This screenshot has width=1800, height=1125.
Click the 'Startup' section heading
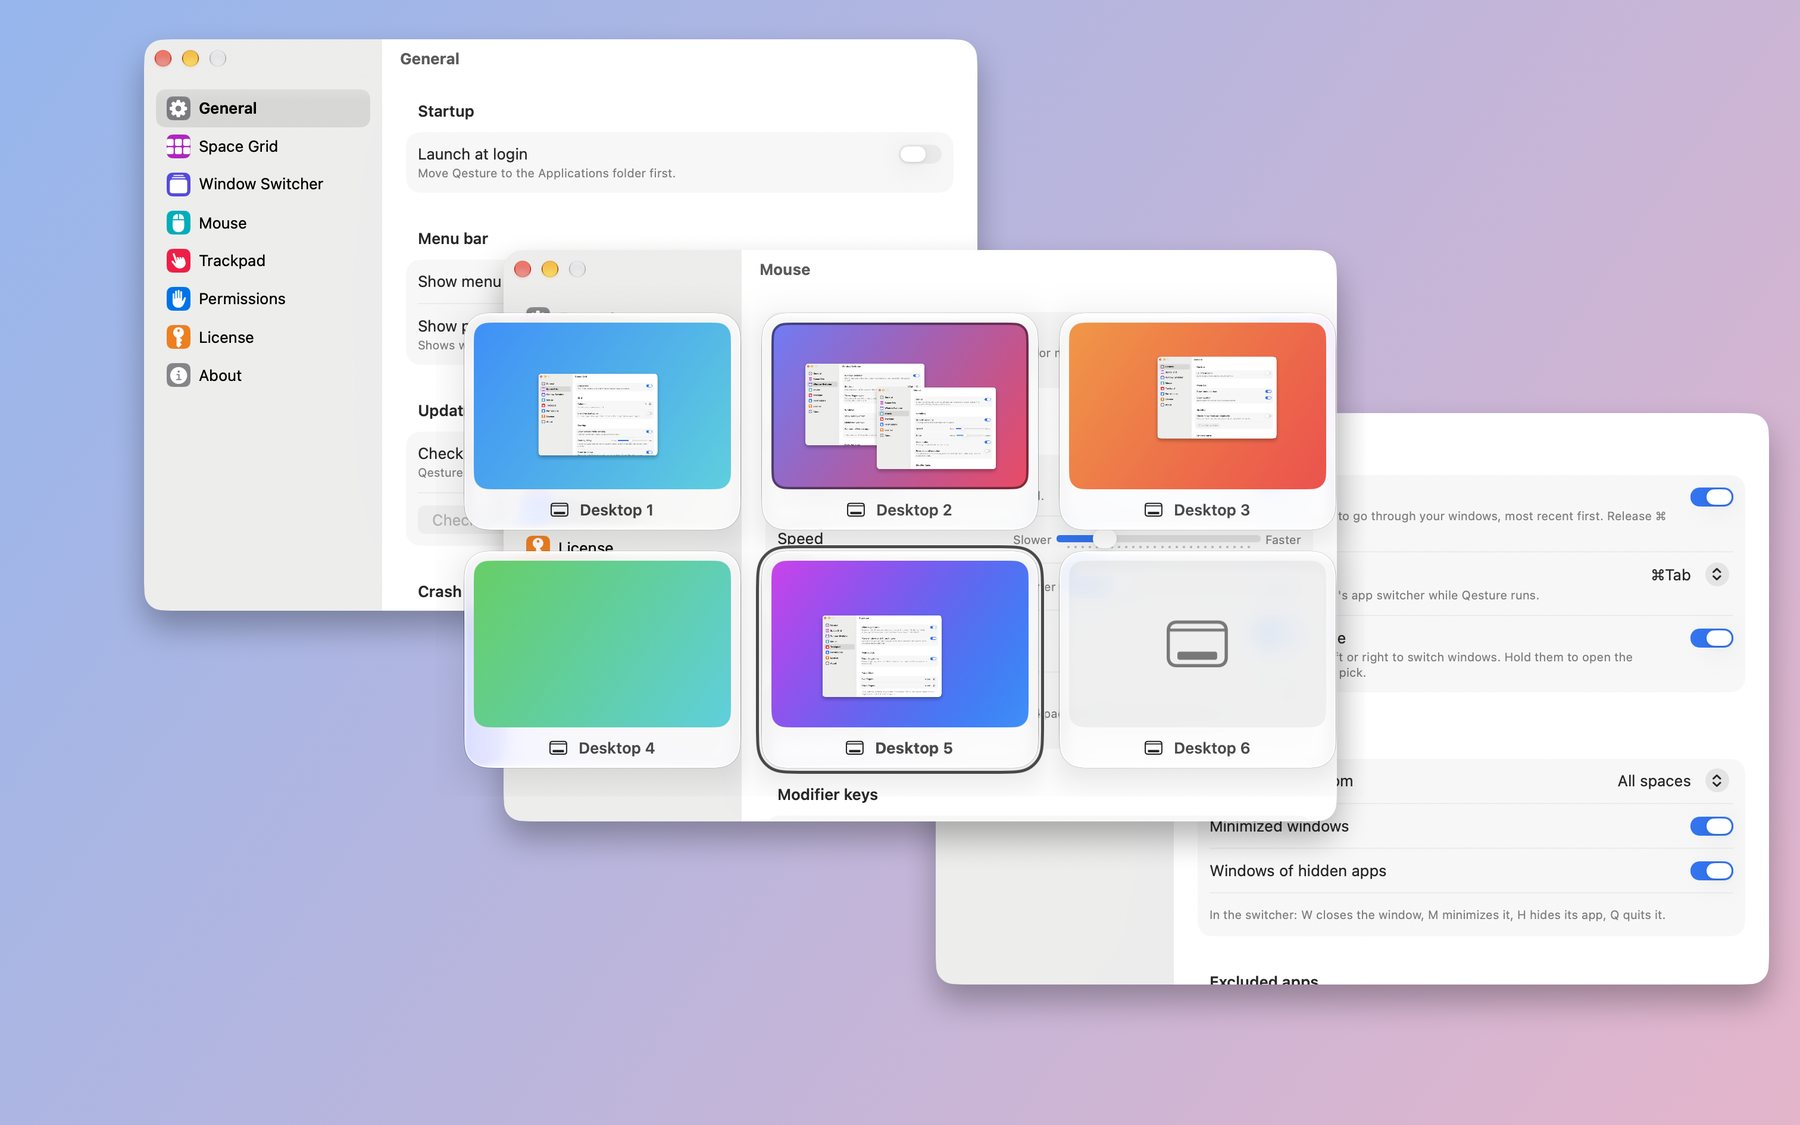tap(446, 111)
